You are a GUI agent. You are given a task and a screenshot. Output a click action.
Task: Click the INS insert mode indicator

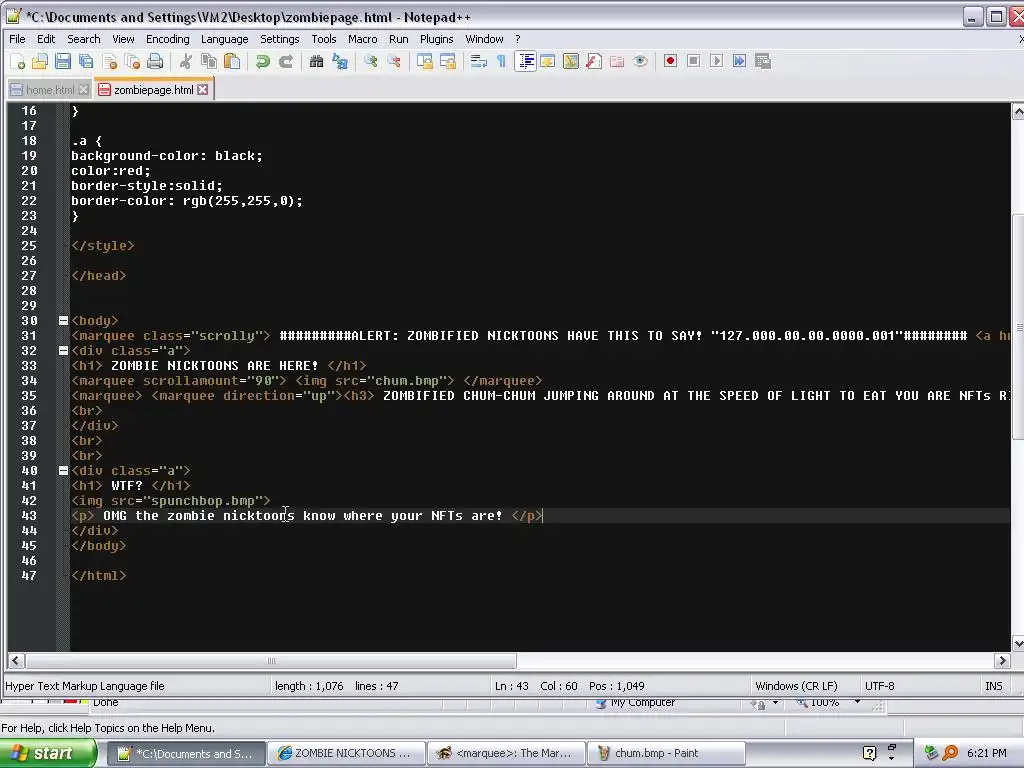click(x=993, y=686)
